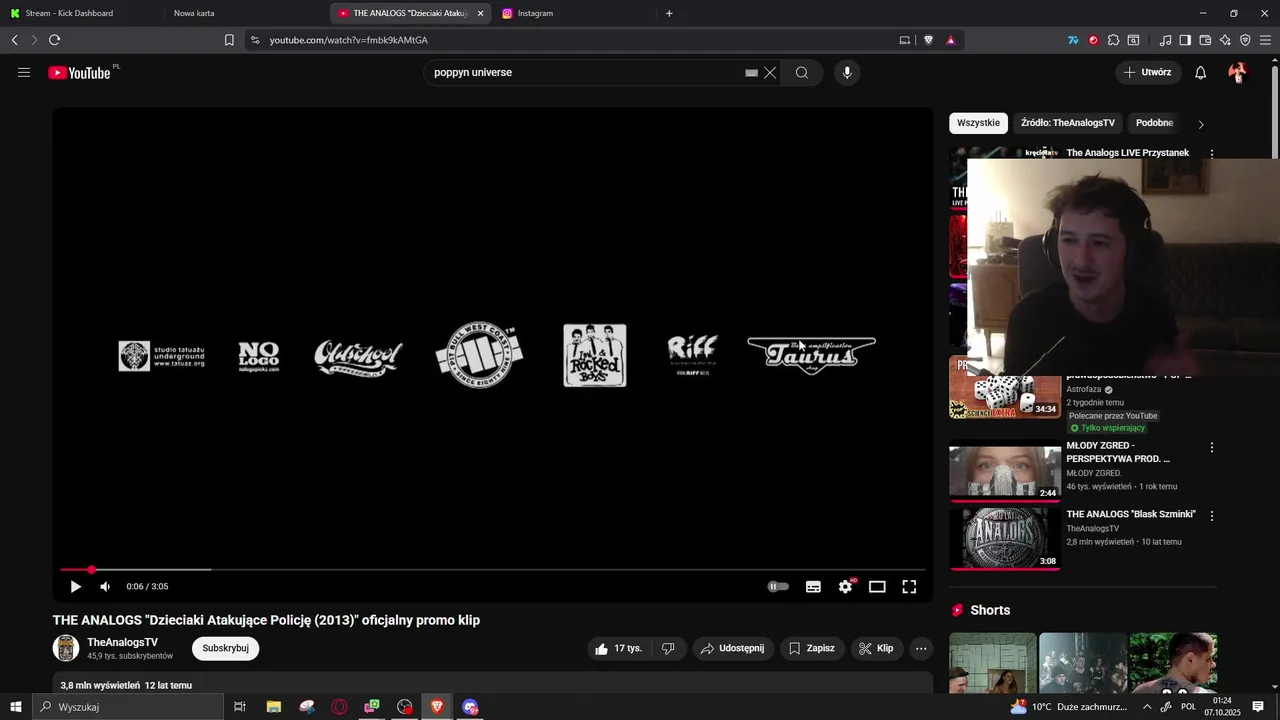Viewport: 1280px width, 720px height.
Task: Like the video with 17 tys.
Action: point(619,648)
